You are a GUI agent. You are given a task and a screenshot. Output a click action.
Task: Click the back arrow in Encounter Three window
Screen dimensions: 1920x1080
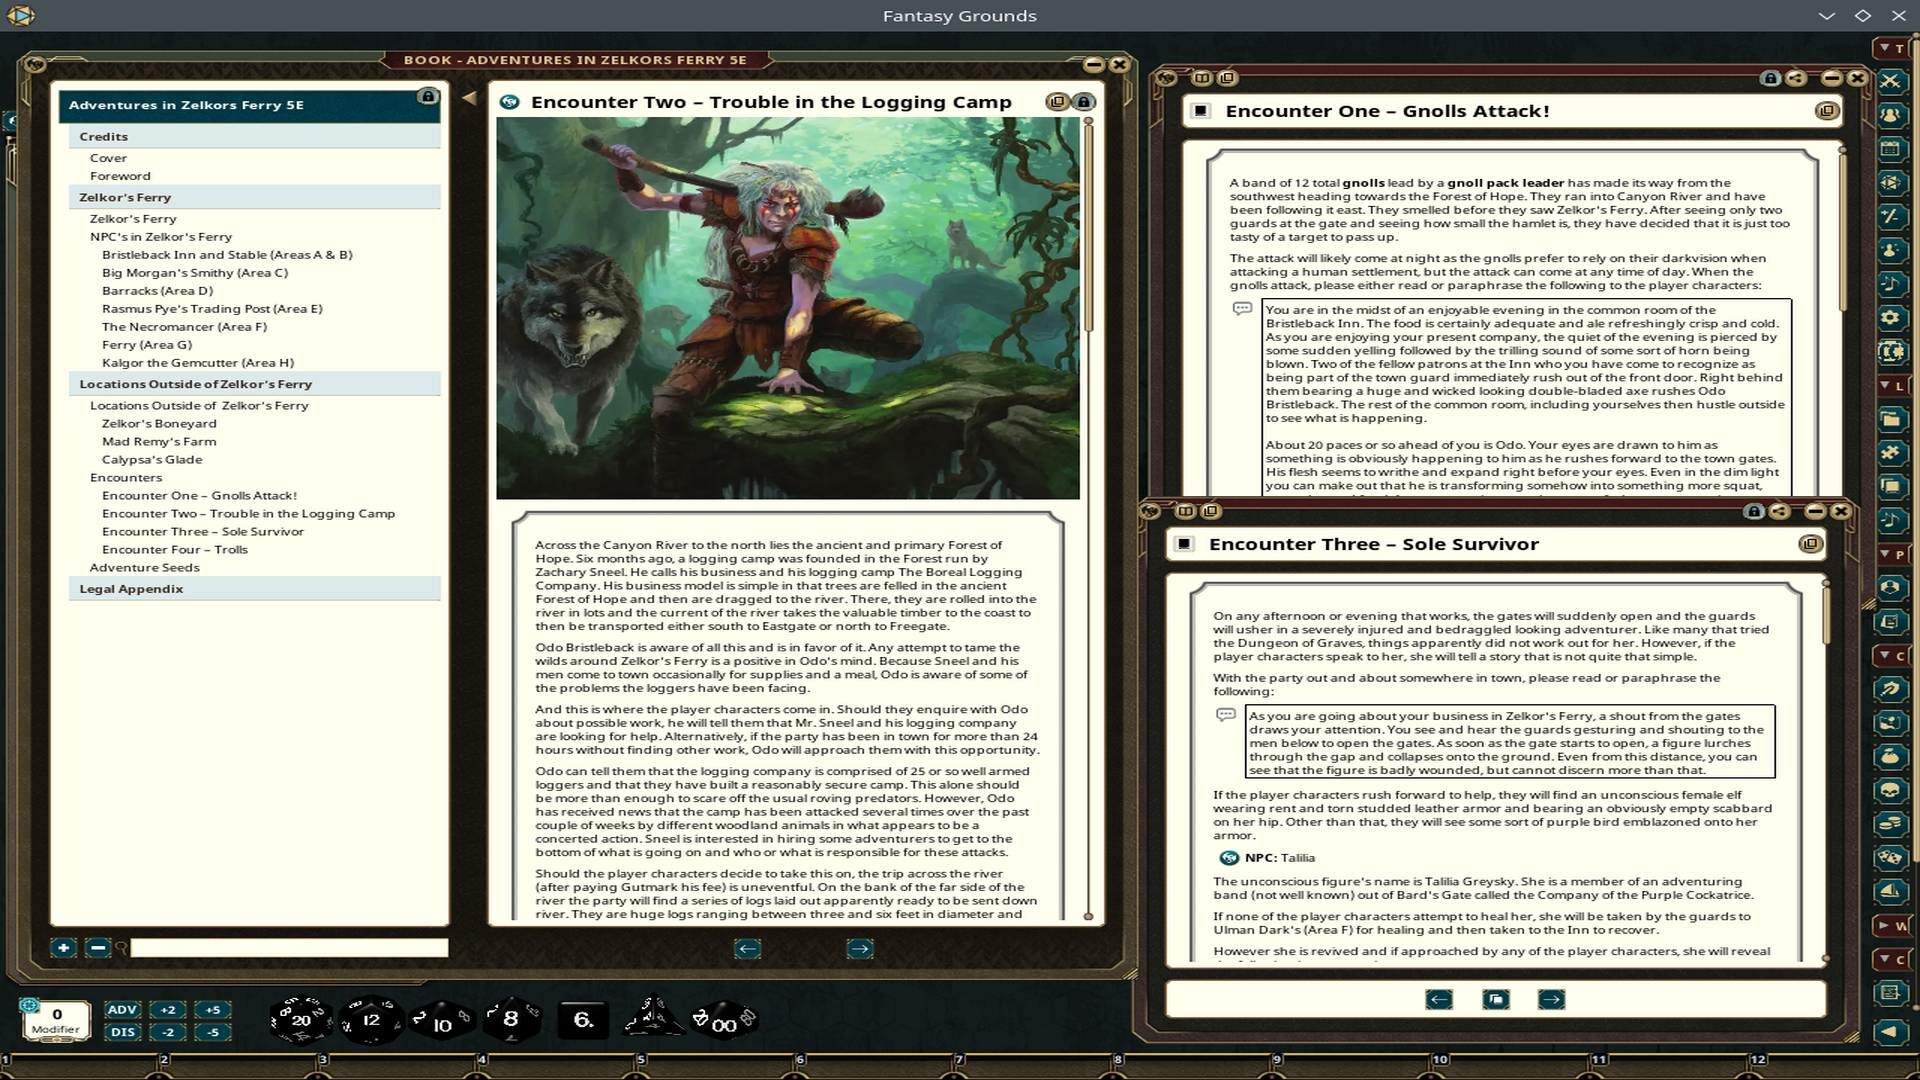point(1439,999)
